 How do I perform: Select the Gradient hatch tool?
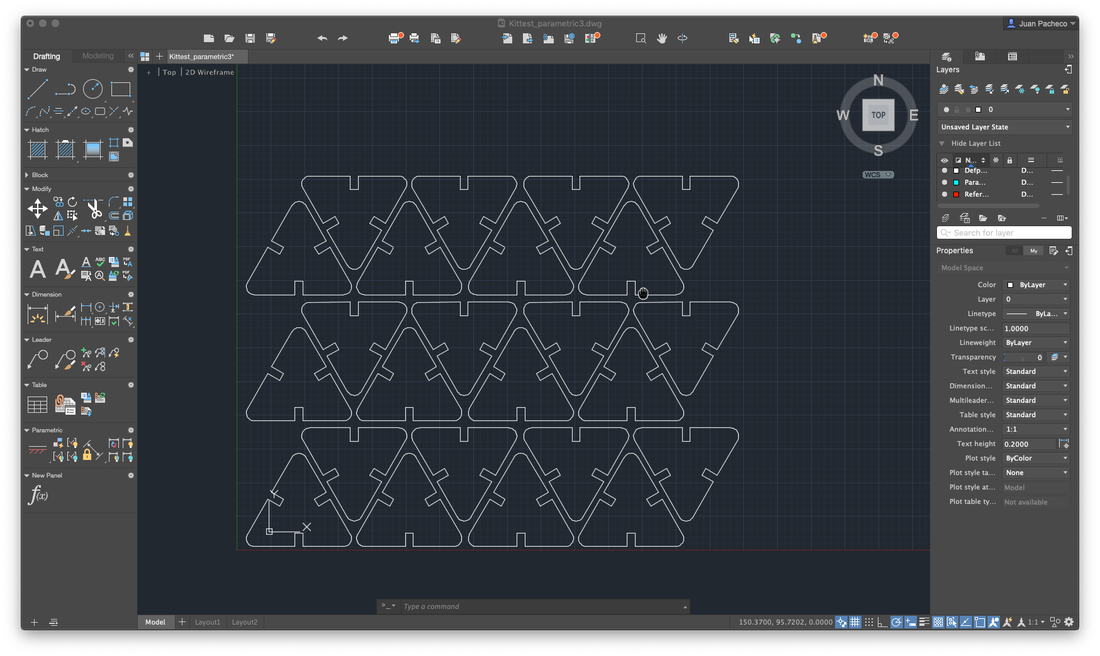[93, 149]
